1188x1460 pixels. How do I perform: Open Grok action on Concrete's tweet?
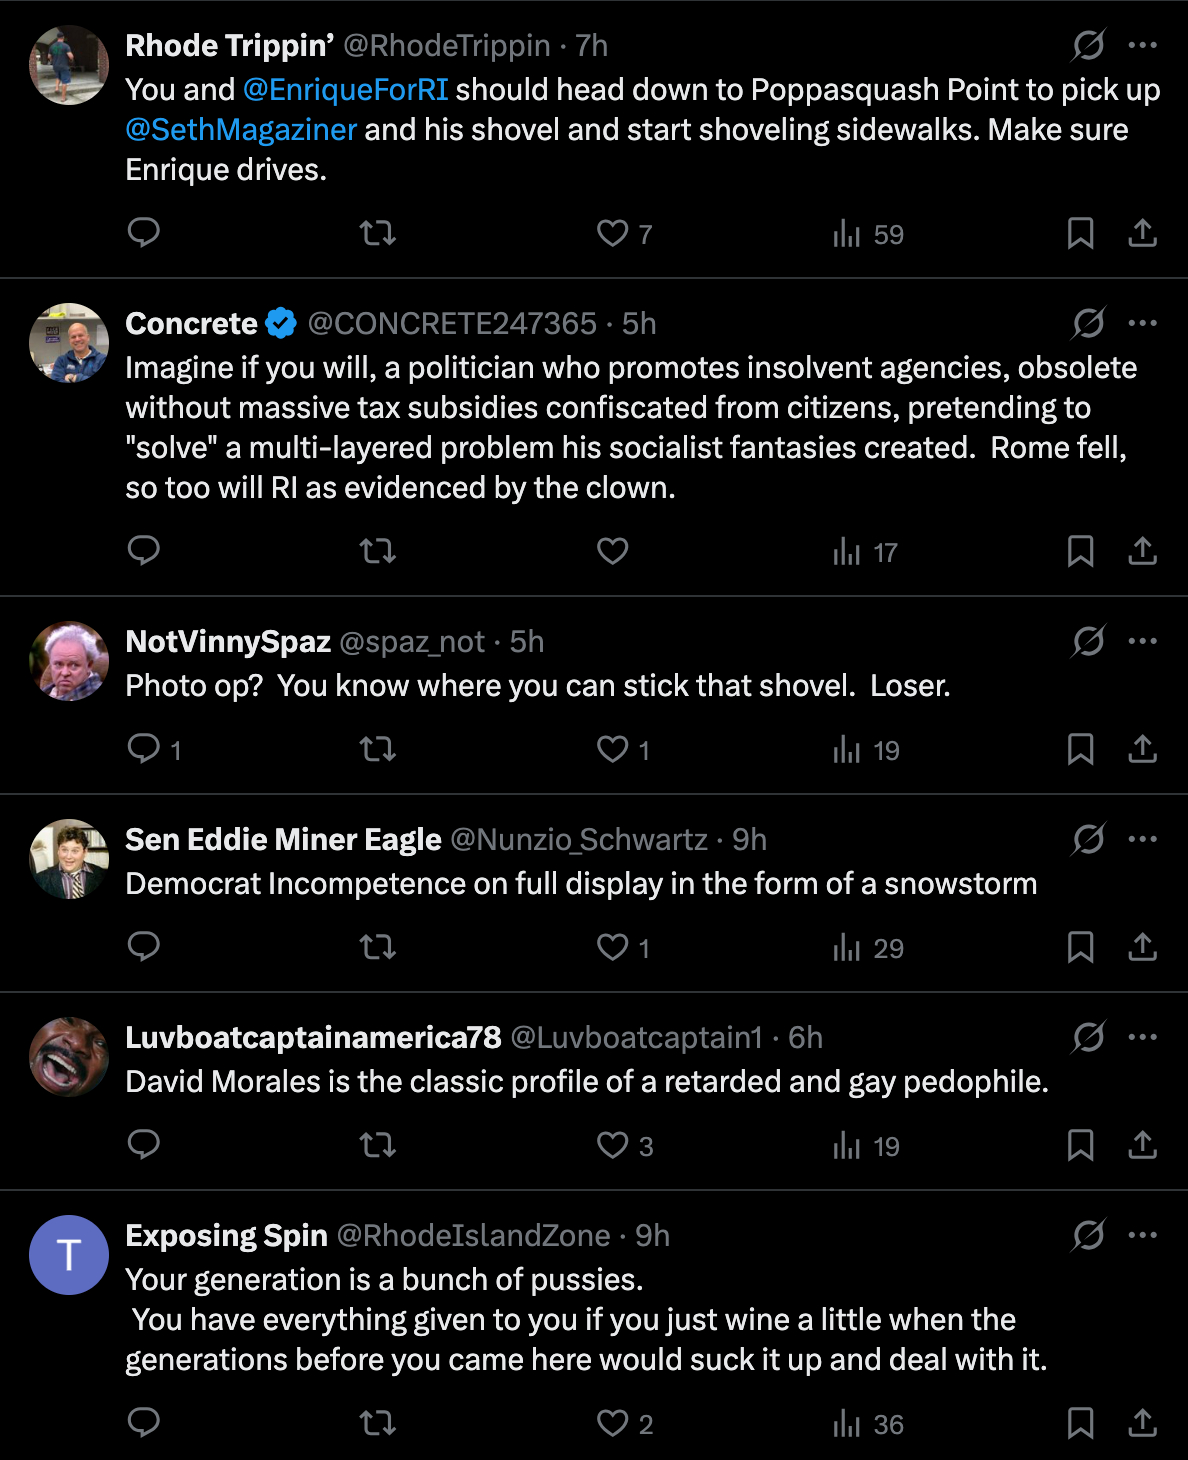tap(1088, 323)
